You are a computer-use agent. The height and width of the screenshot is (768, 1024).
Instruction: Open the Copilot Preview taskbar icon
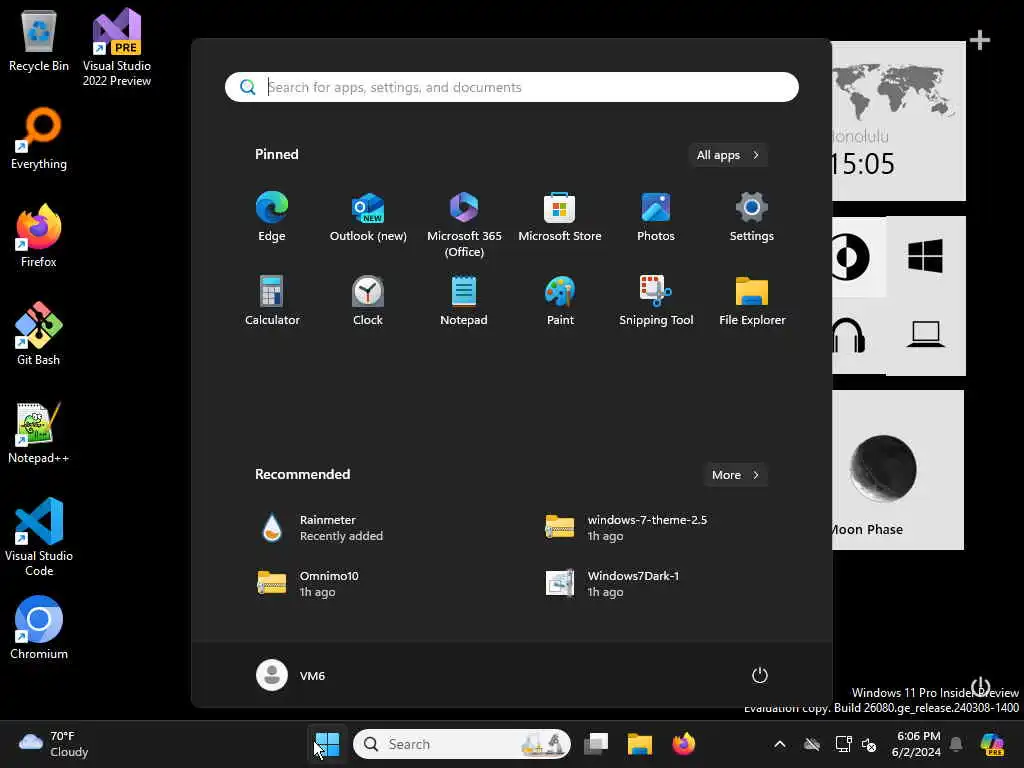(x=992, y=744)
